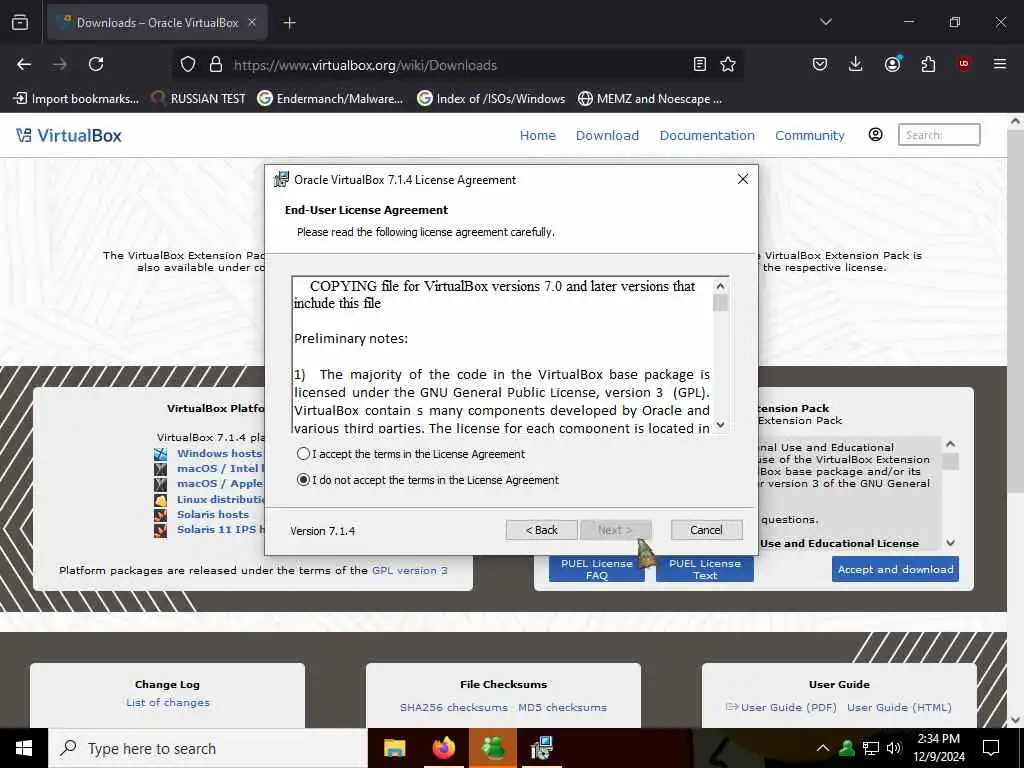Viewport: 1024px width, 768px height.
Task: Click the license text scrollbar thumb
Action: pyautogui.click(x=720, y=303)
